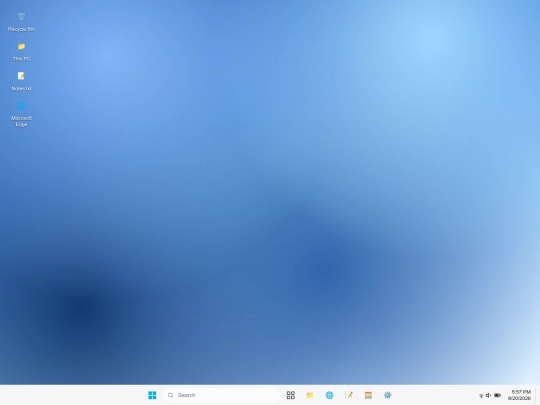
Task: Select the Microsoft Edge desktop shortcut
Action: click(x=21, y=114)
